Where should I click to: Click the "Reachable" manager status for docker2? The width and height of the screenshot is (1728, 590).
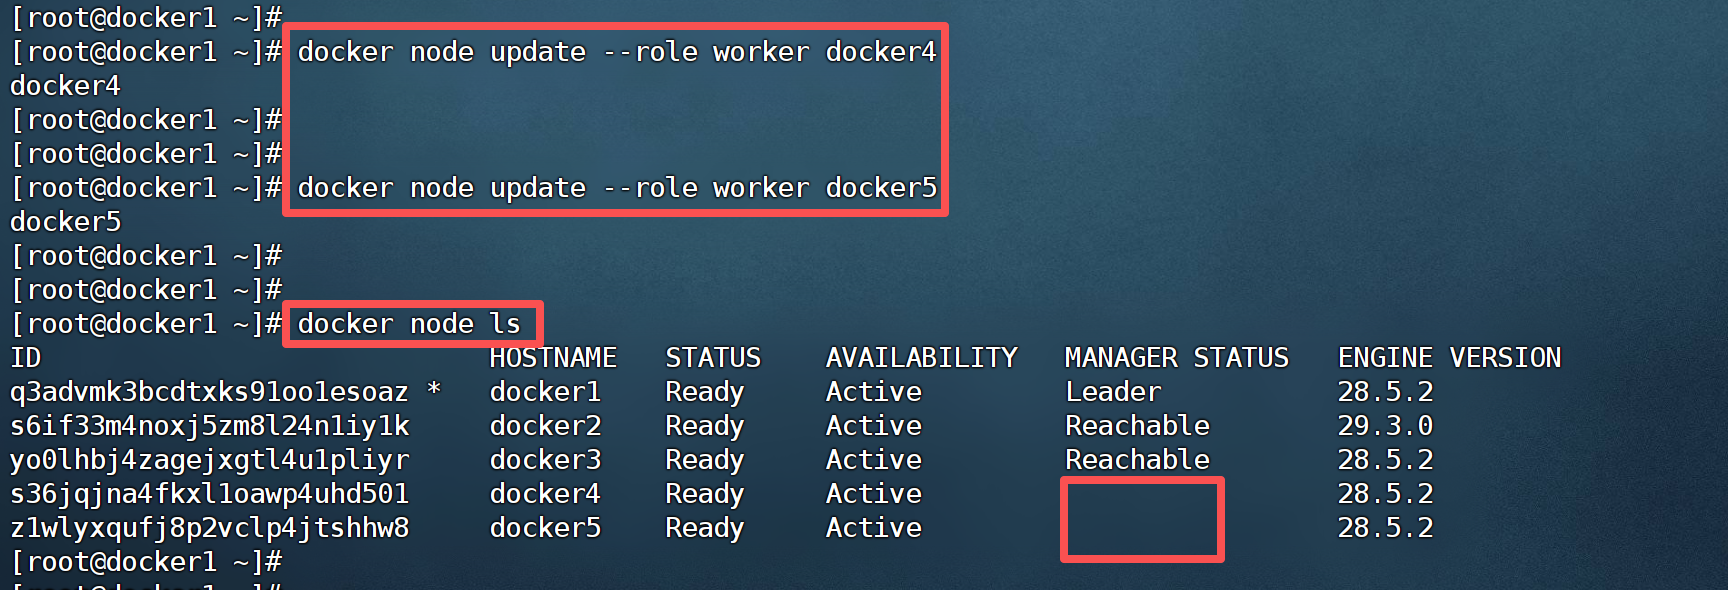point(1137,426)
